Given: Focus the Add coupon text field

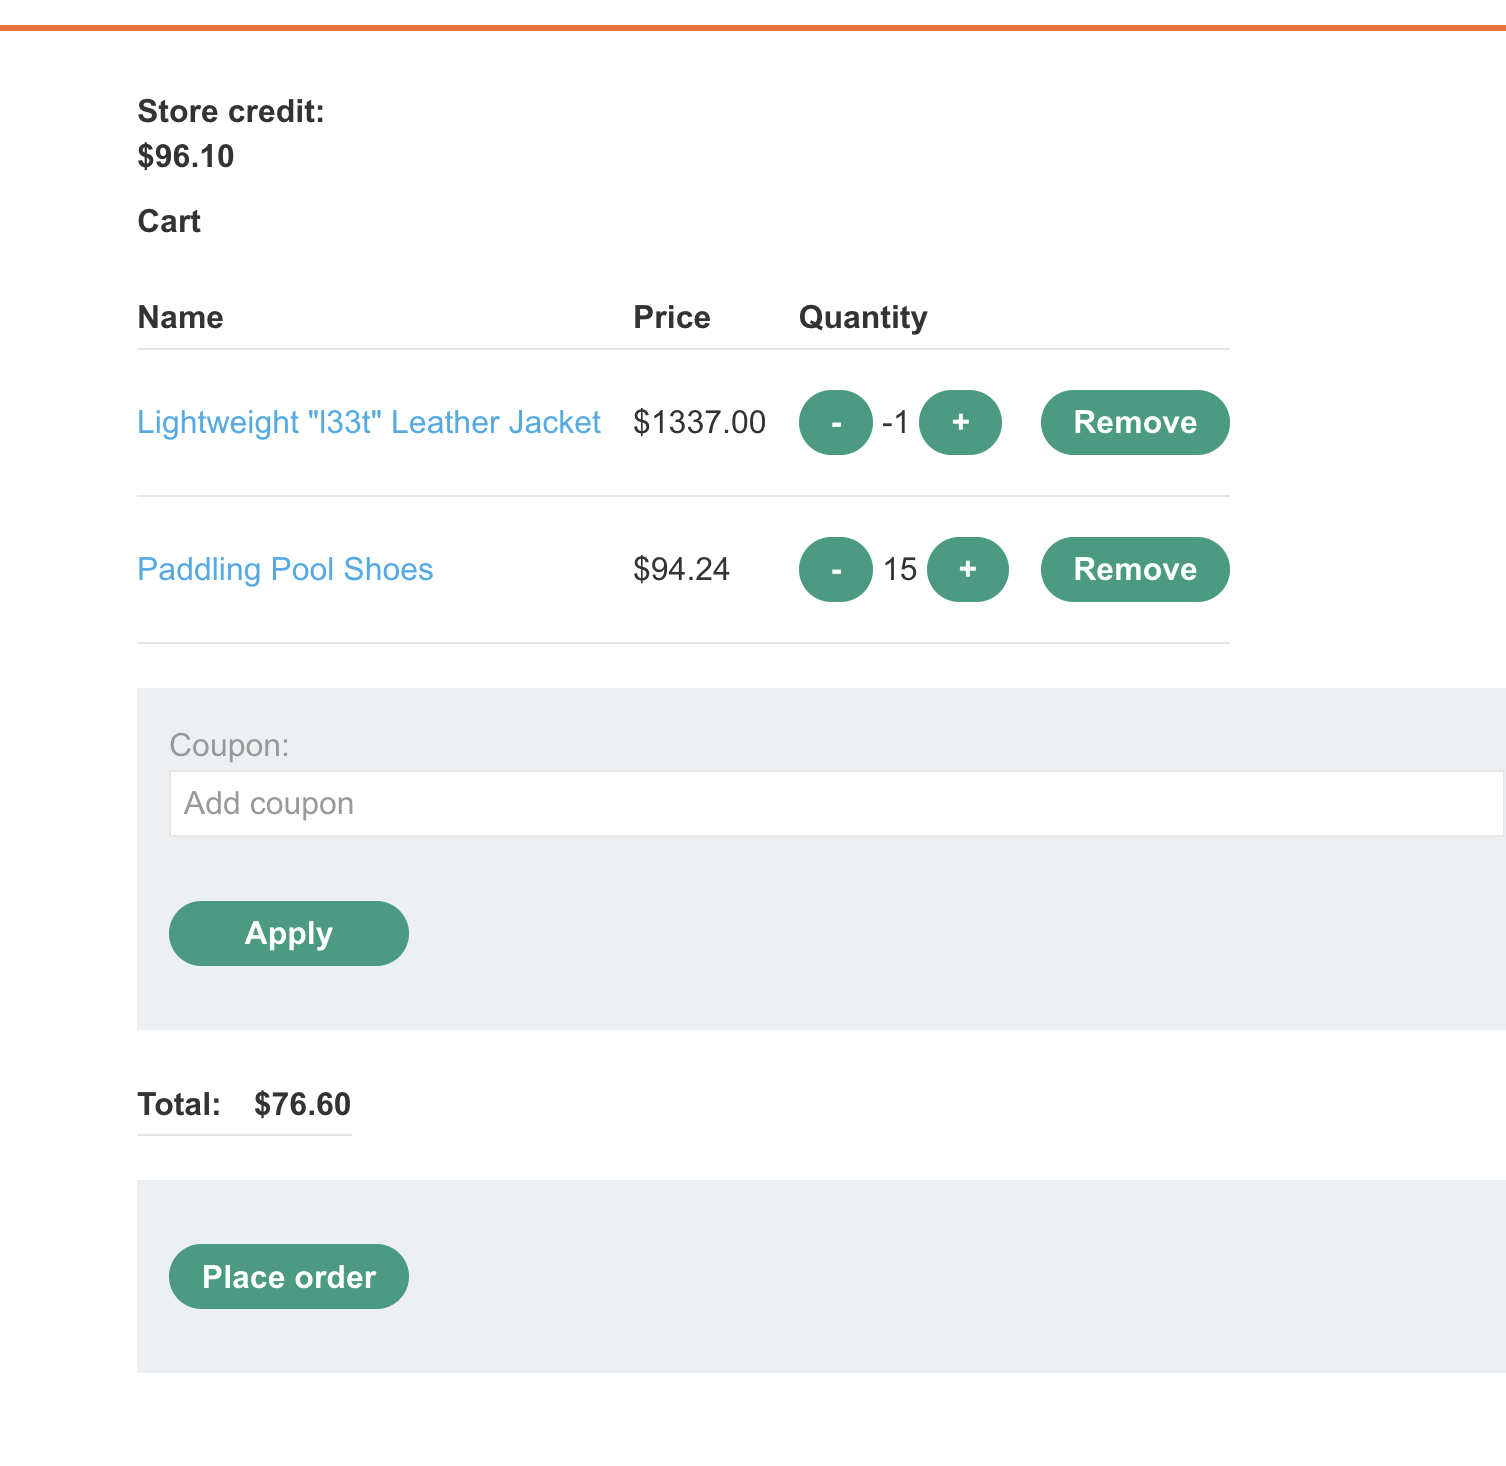Looking at the screenshot, I should coord(836,804).
